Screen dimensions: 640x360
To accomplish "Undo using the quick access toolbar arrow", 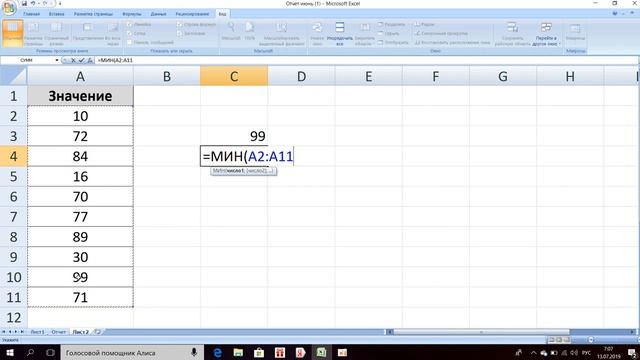I will click(x=33, y=3).
